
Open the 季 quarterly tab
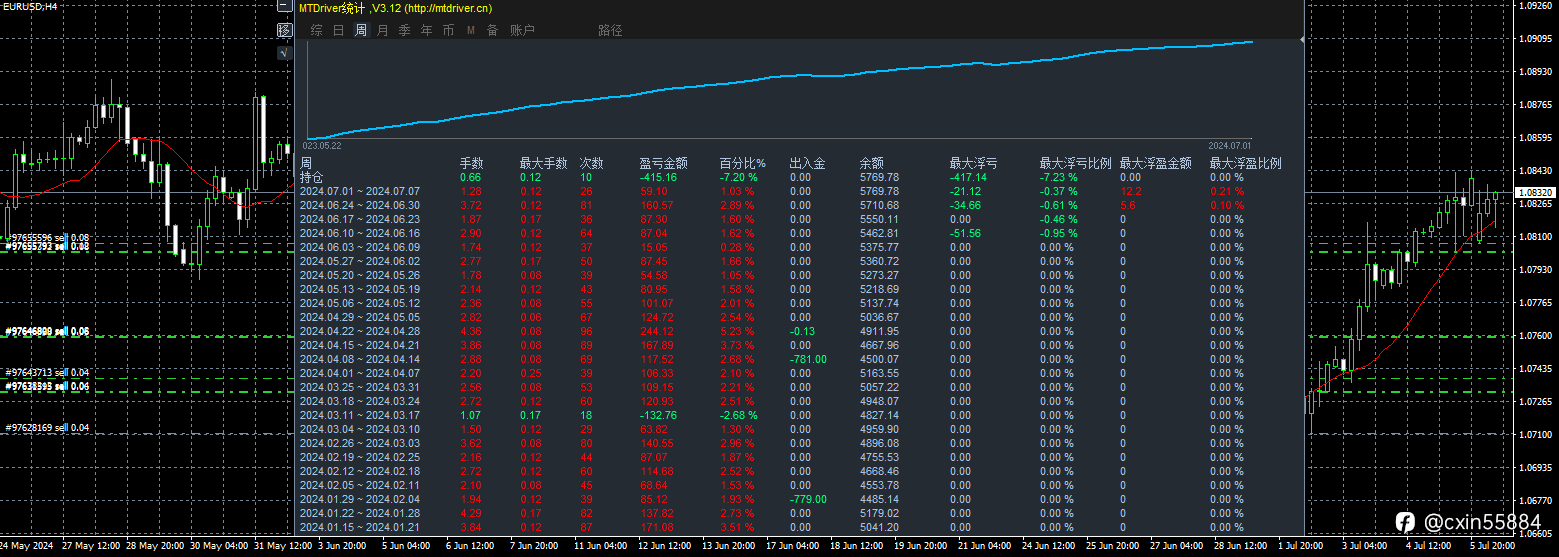pos(405,30)
